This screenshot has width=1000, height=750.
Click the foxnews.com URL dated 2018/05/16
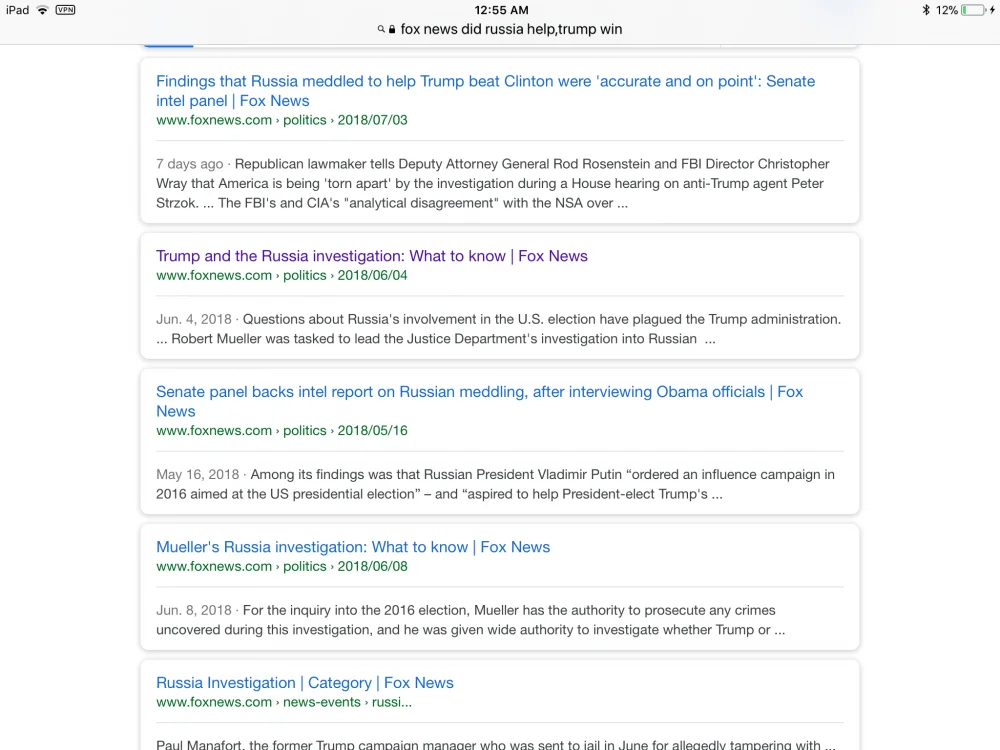tap(282, 430)
